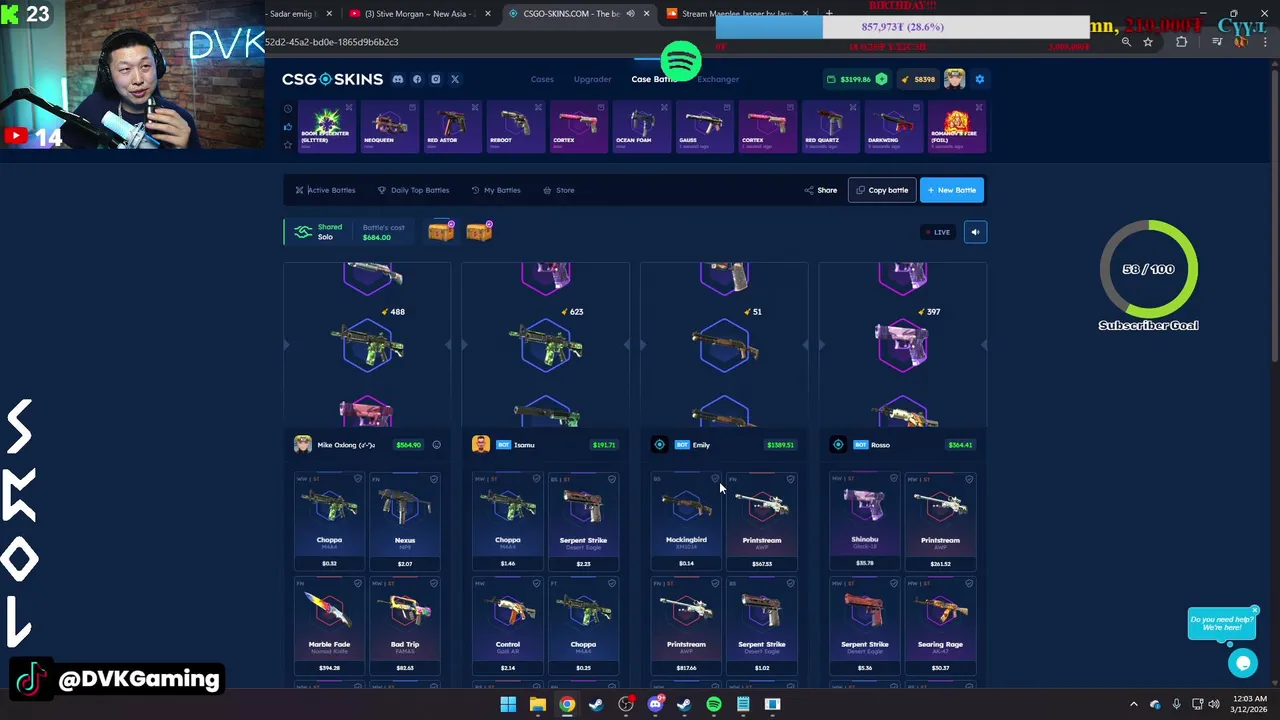Click the shield icon on Control card

[x=536, y=584]
